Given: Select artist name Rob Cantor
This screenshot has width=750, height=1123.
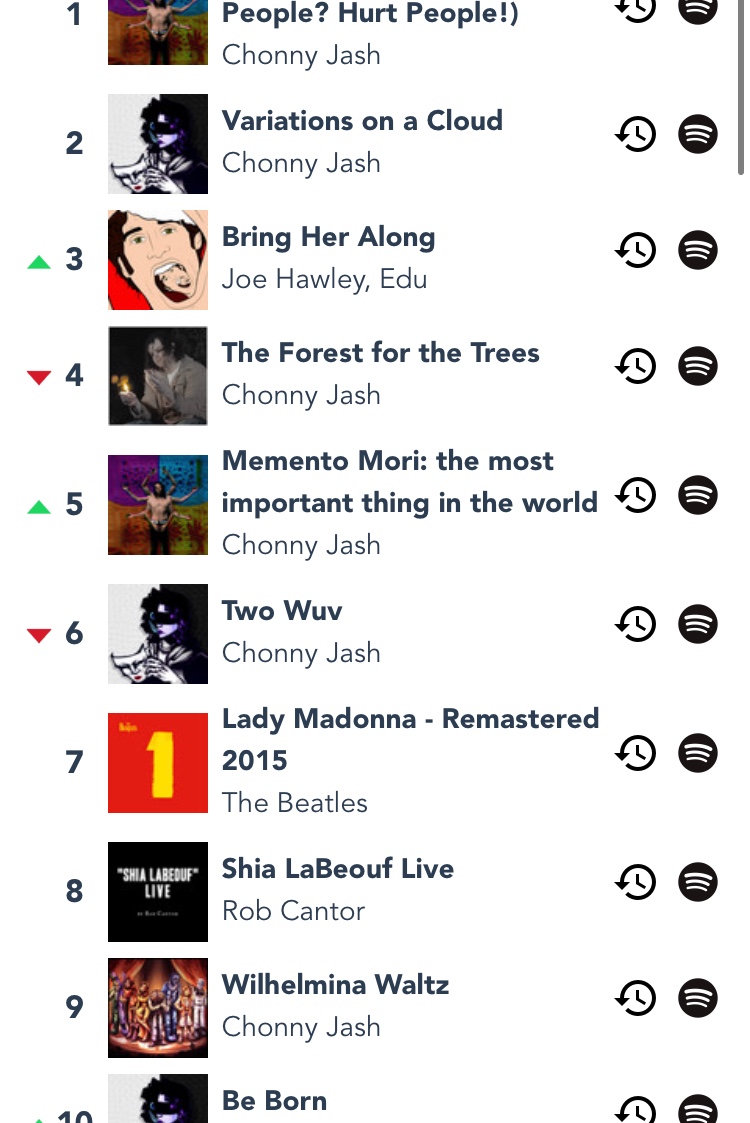Looking at the screenshot, I should (293, 911).
